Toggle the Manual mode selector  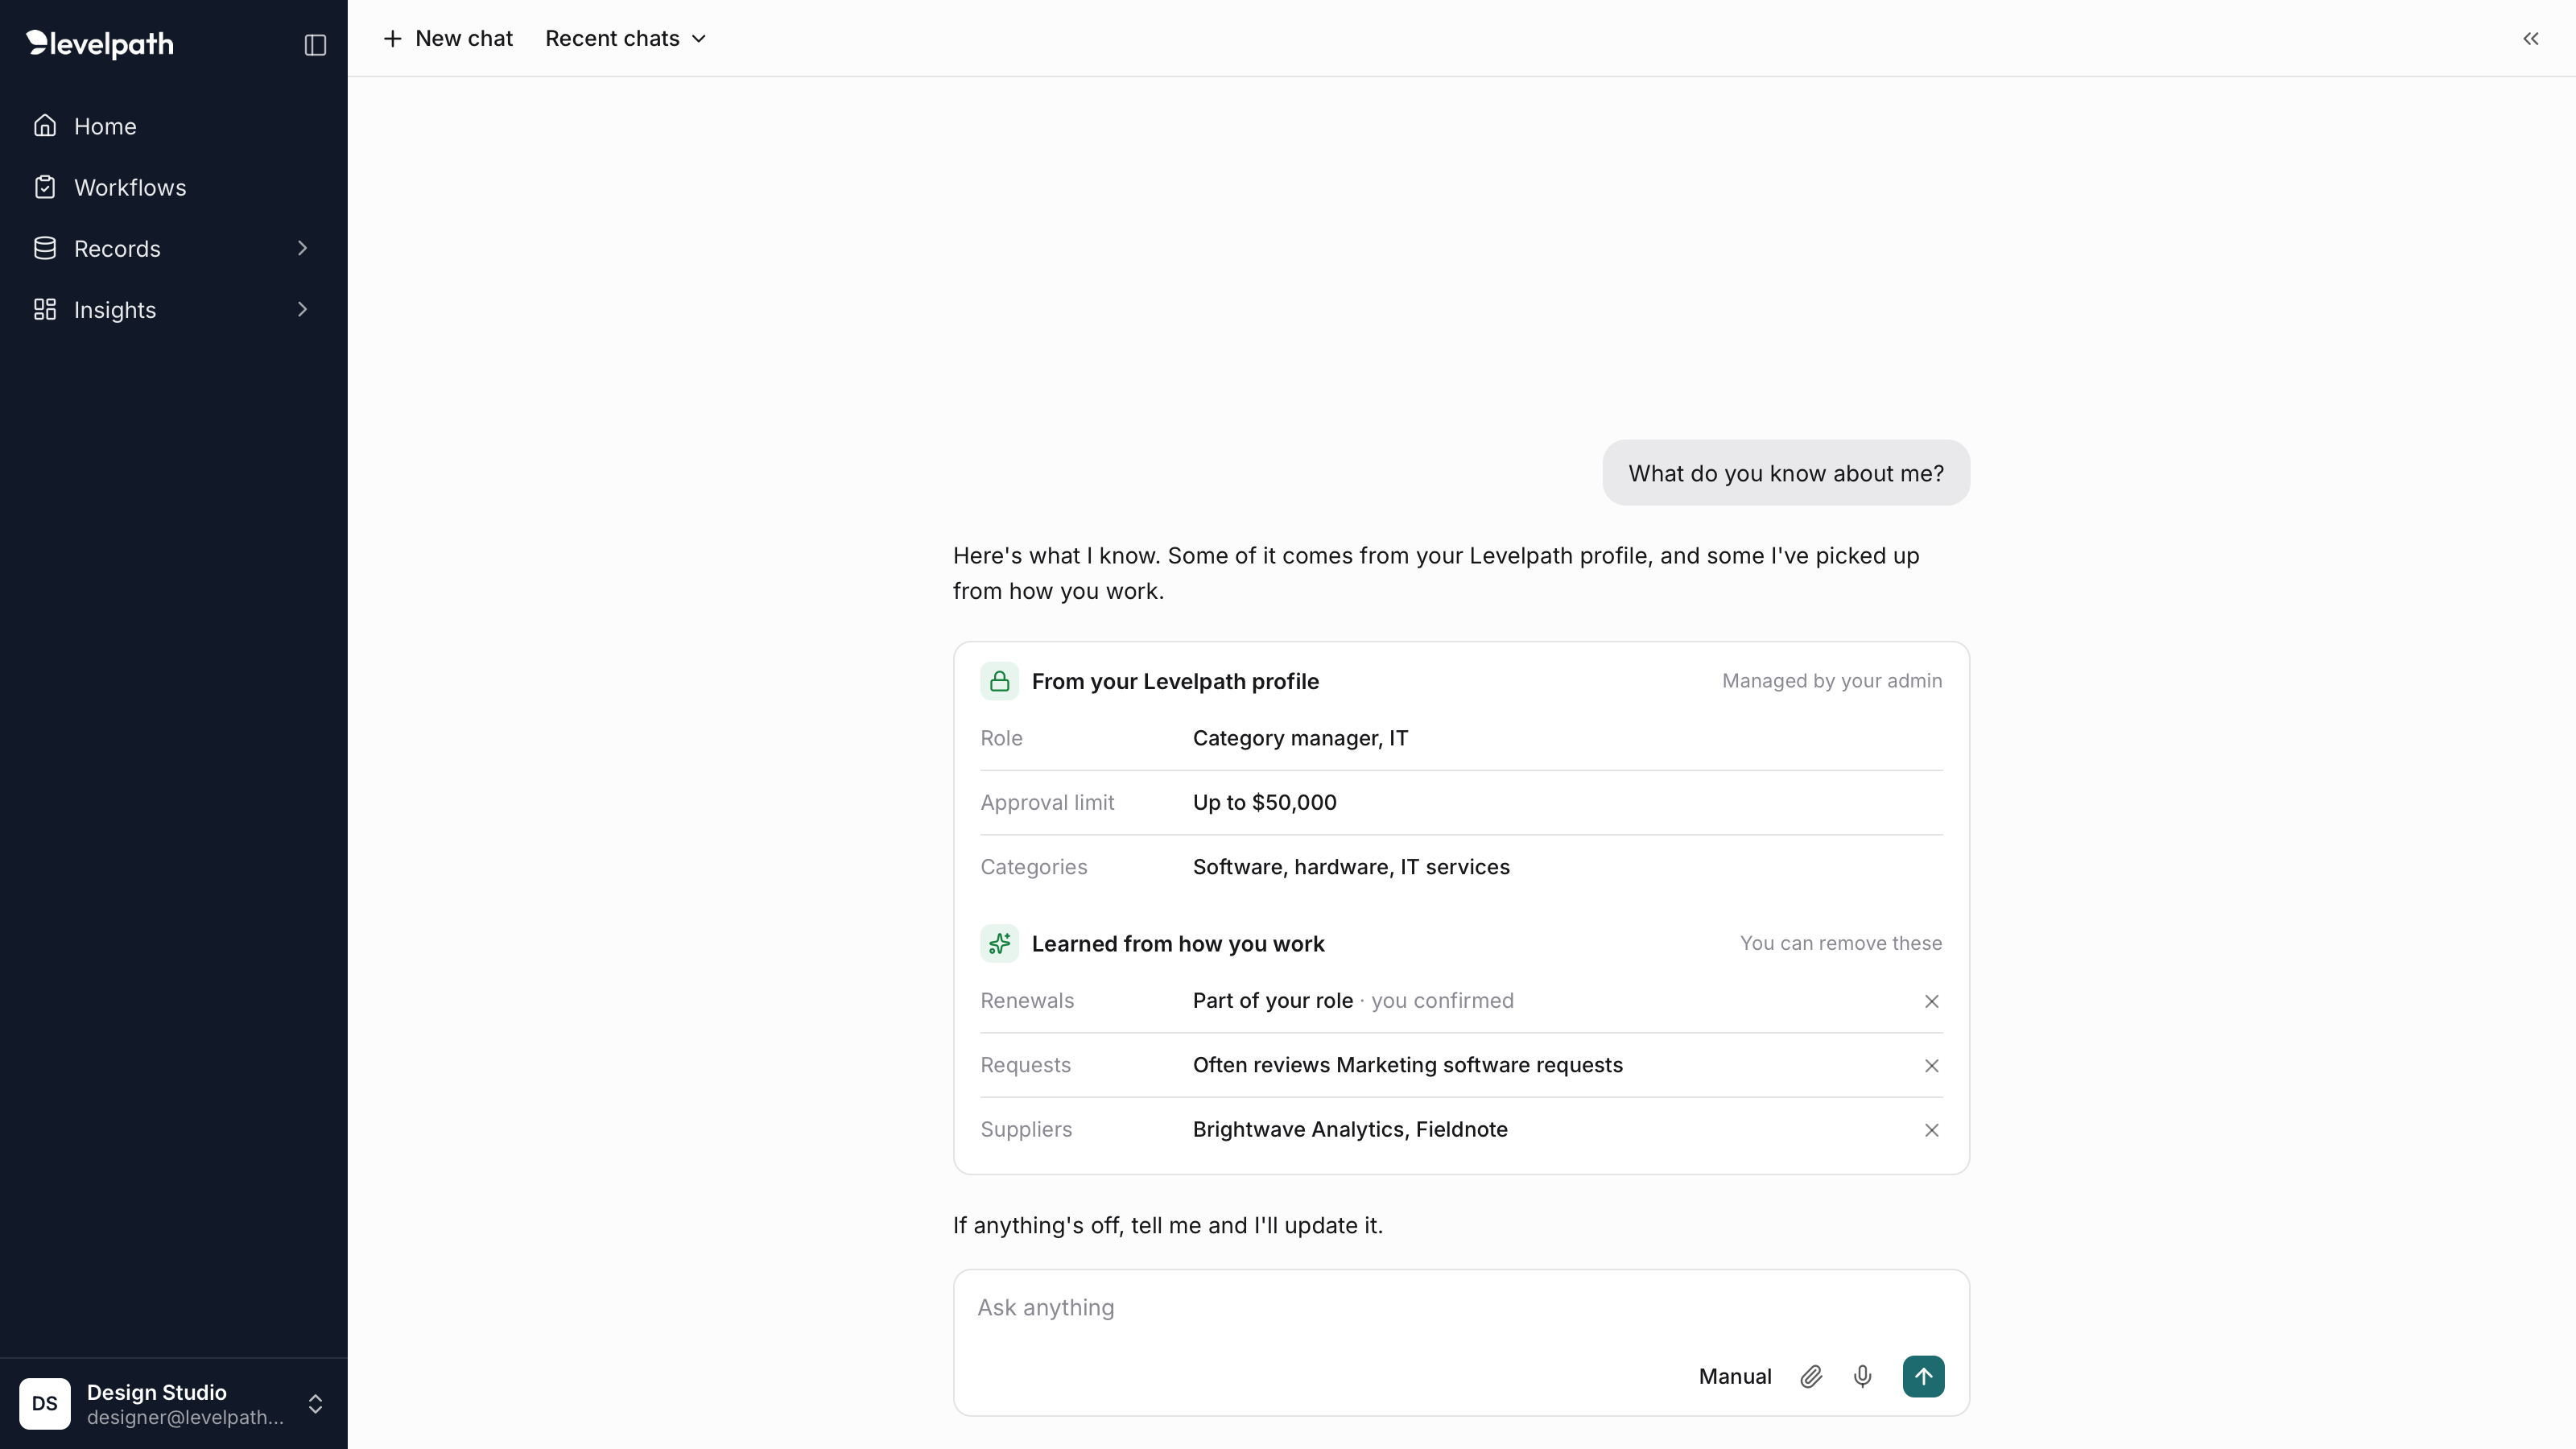click(1735, 1376)
